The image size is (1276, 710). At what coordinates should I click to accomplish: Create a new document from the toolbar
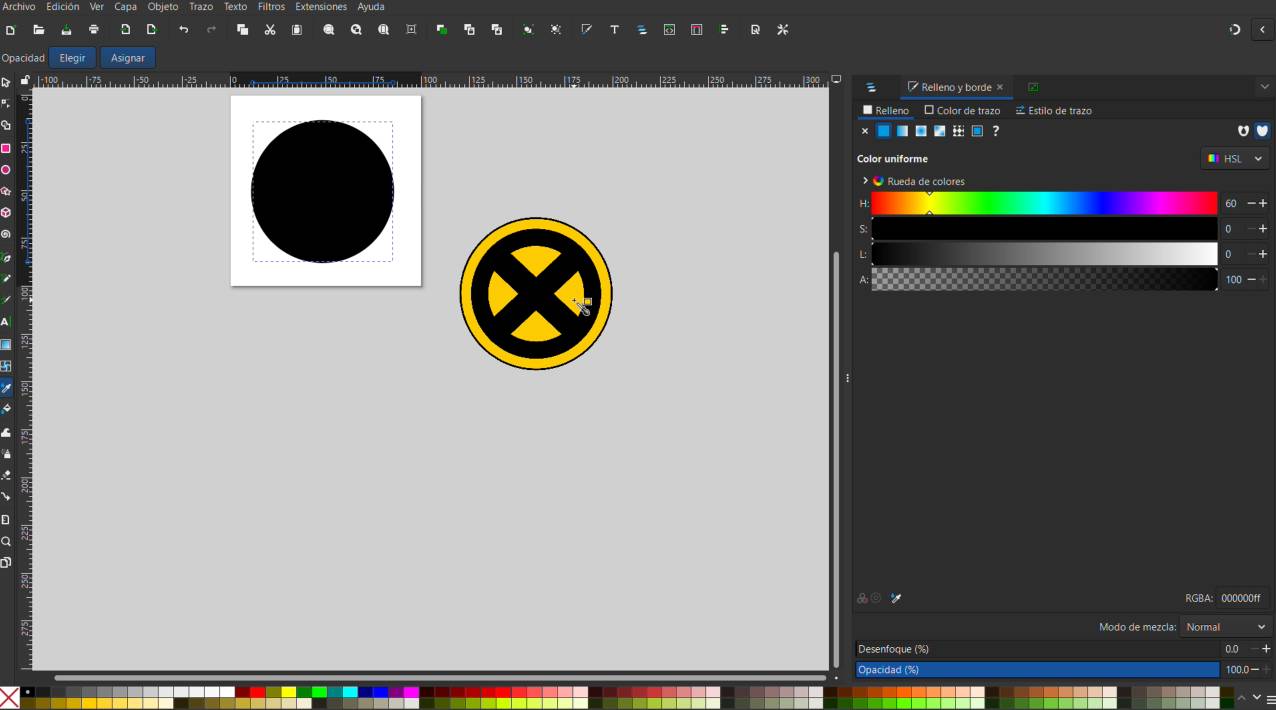coord(10,30)
